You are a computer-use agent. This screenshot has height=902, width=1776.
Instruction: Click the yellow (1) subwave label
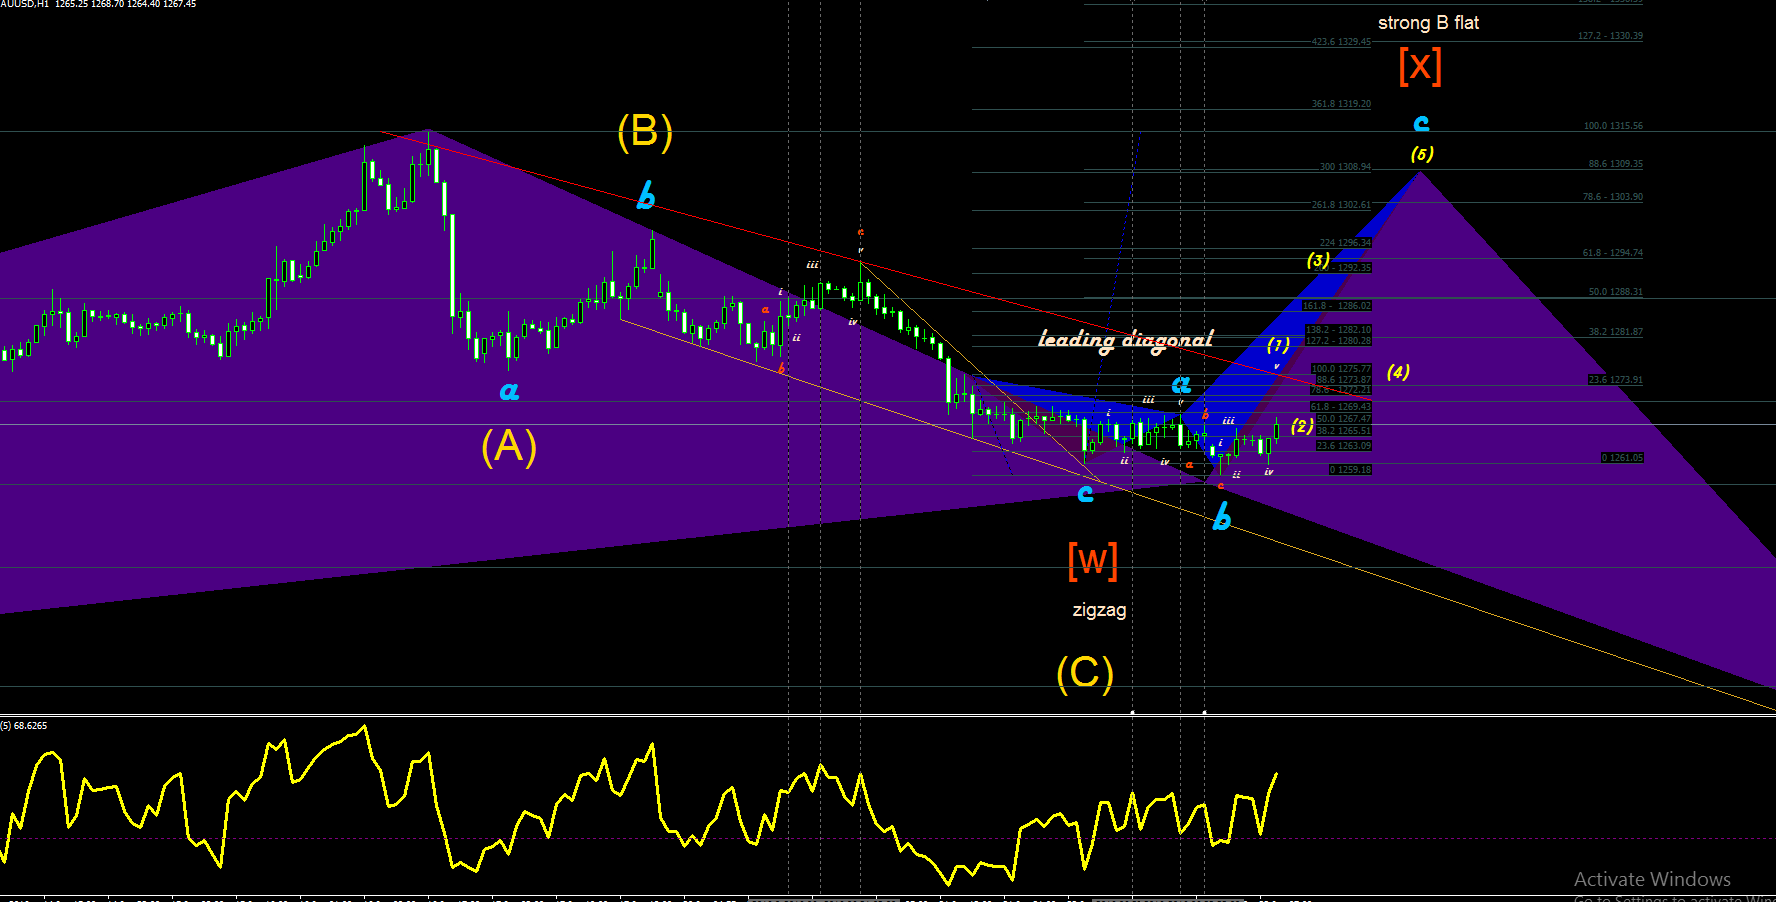point(1278,345)
